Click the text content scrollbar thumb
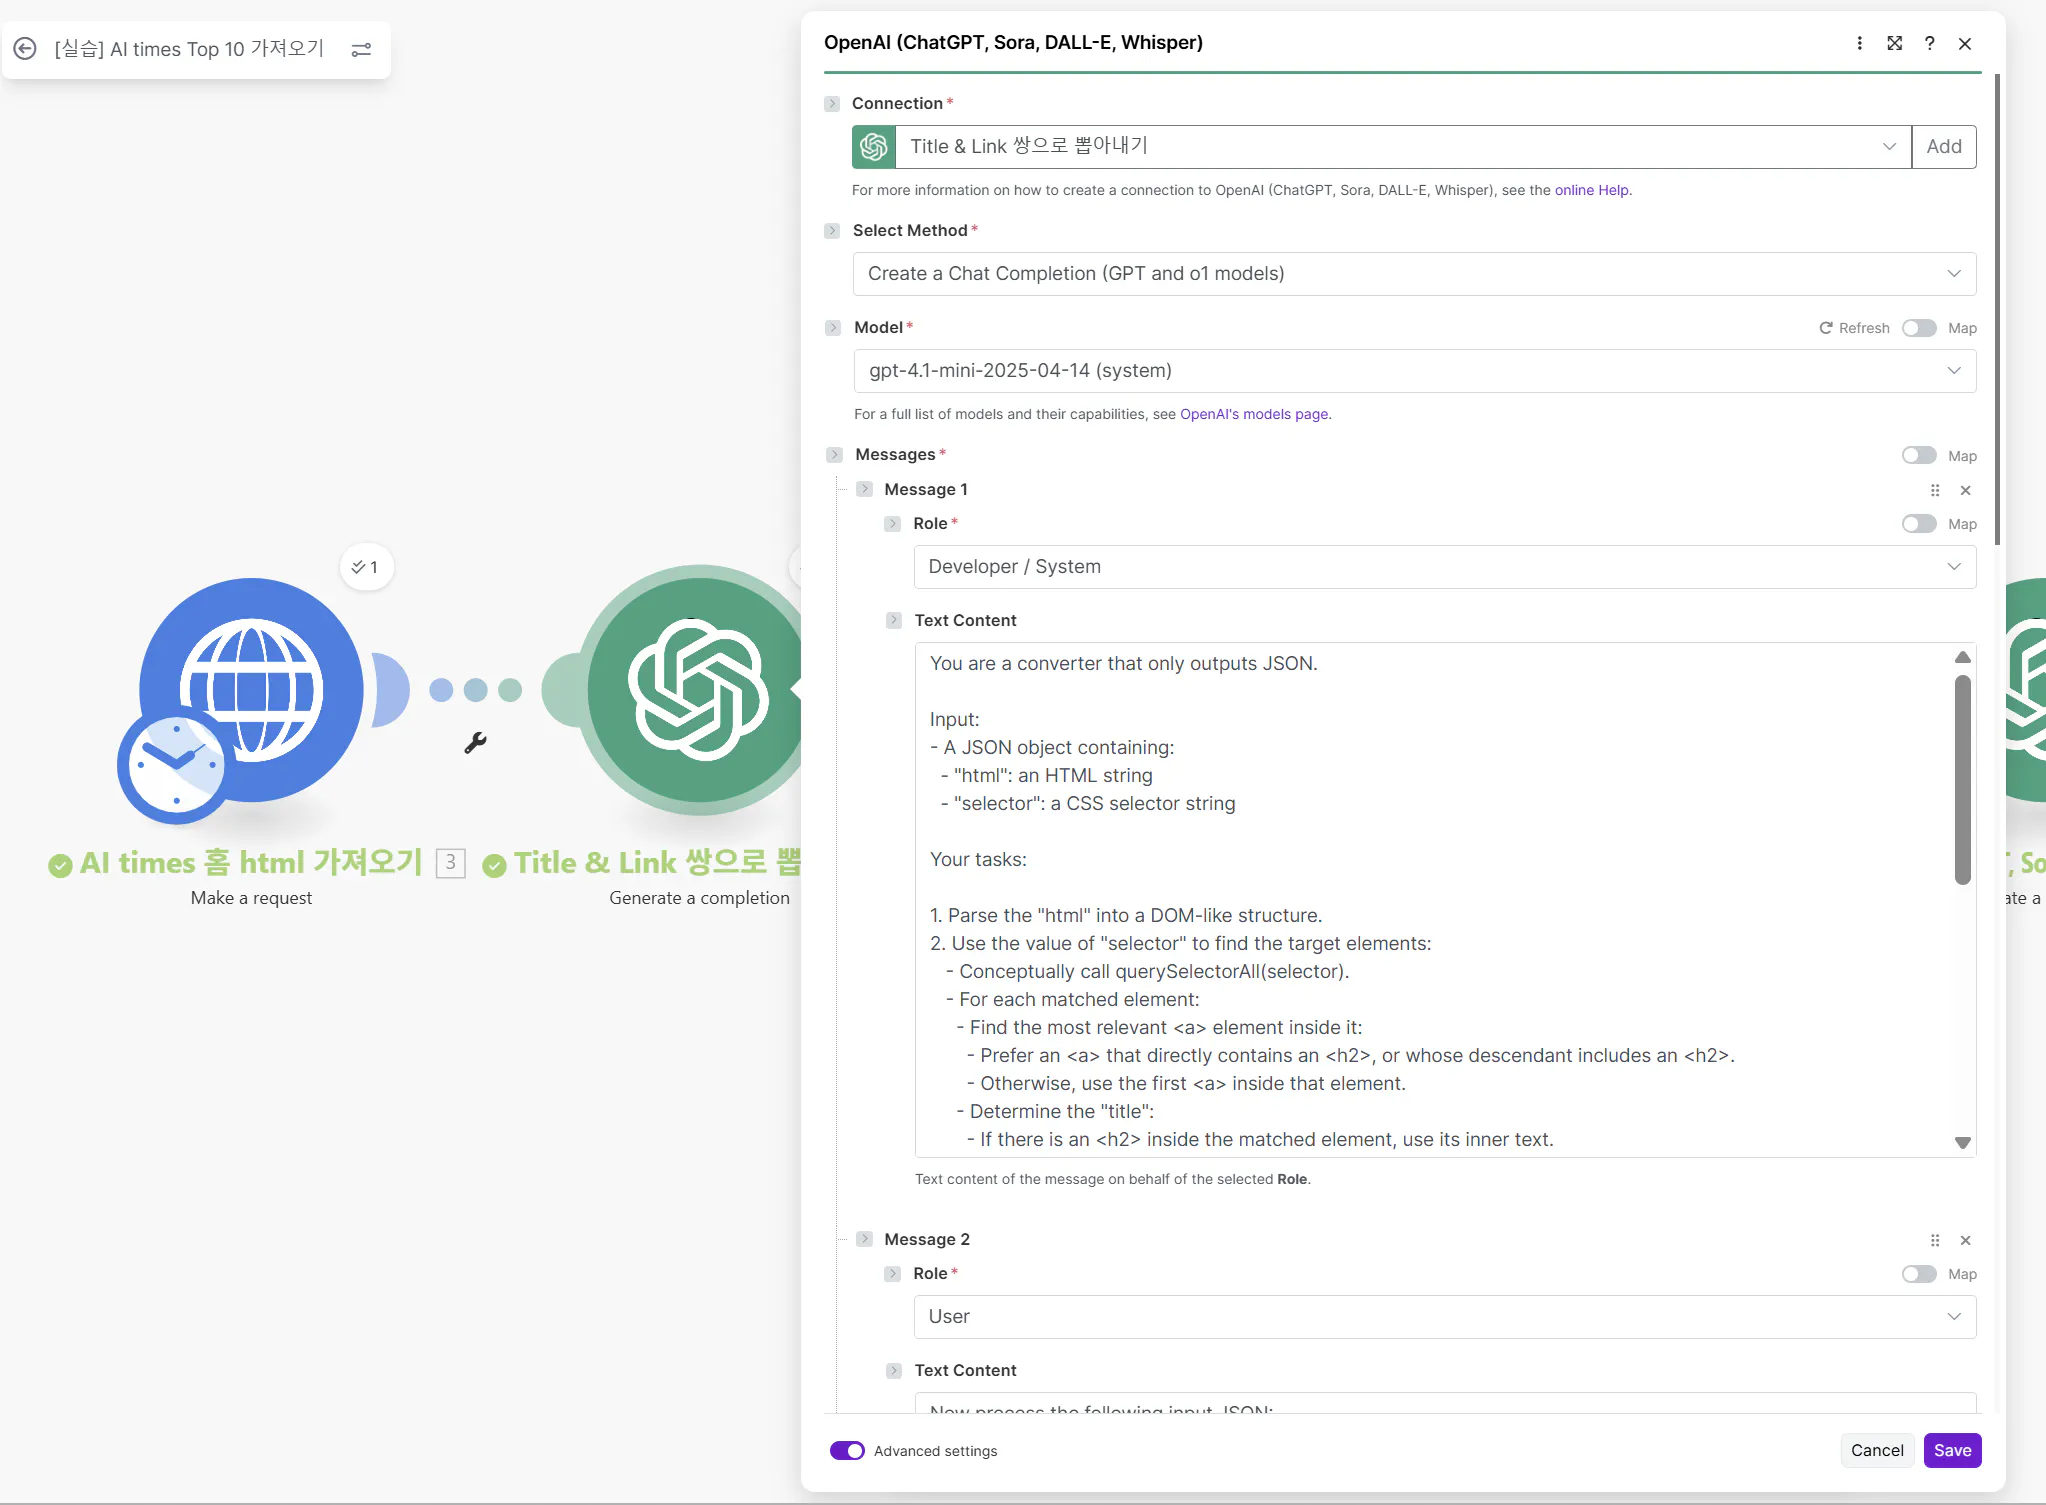This screenshot has width=2046, height=1505. pos(1963,780)
